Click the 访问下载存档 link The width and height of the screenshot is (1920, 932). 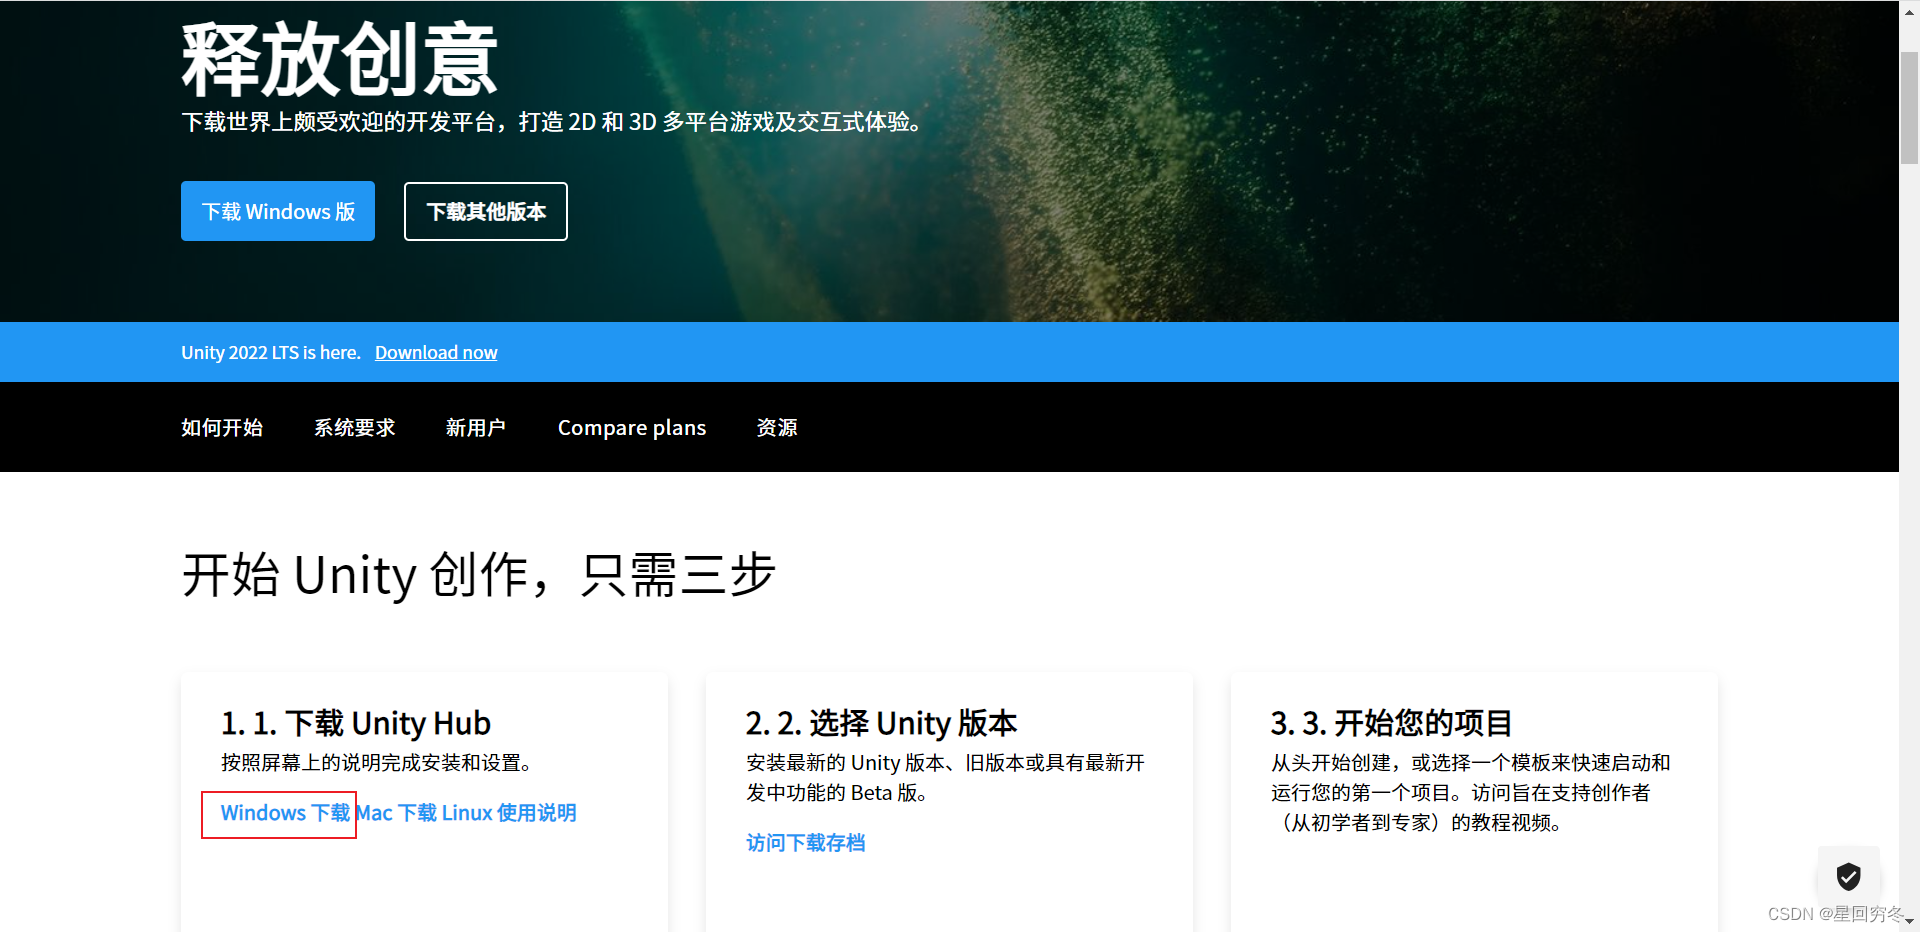(x=805, y=843)
